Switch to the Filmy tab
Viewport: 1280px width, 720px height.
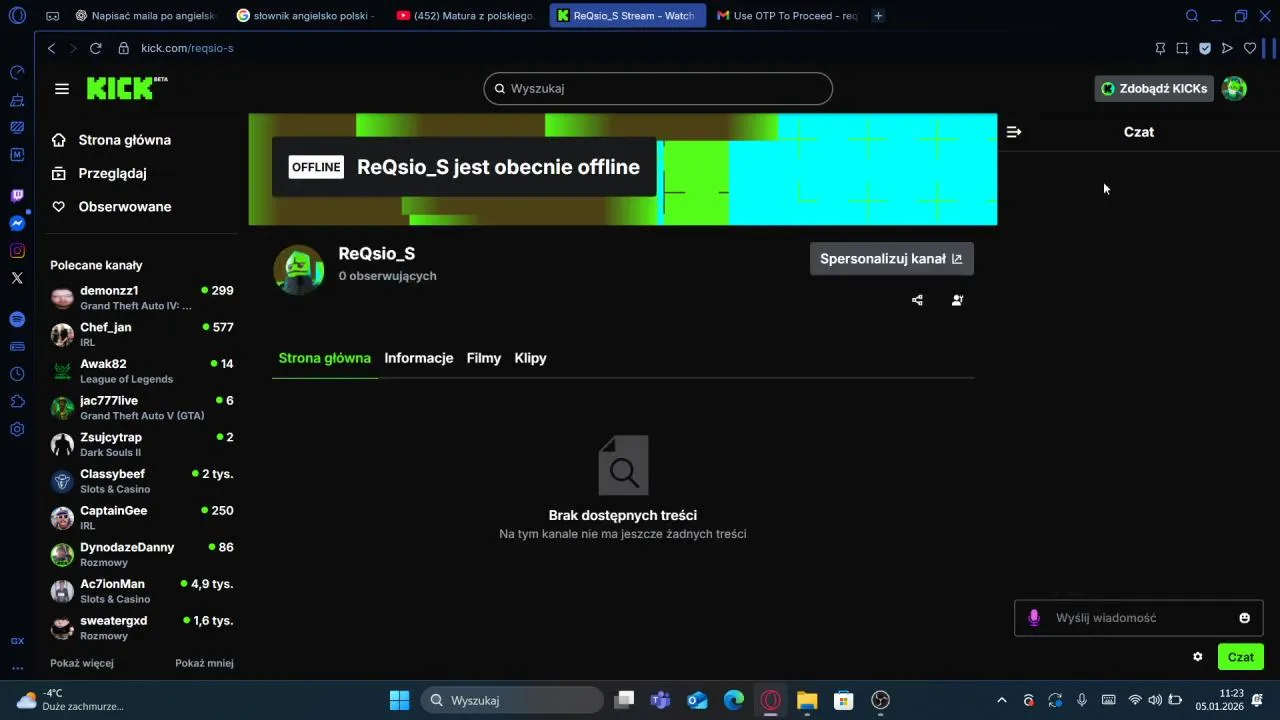[x=484, y=358]
